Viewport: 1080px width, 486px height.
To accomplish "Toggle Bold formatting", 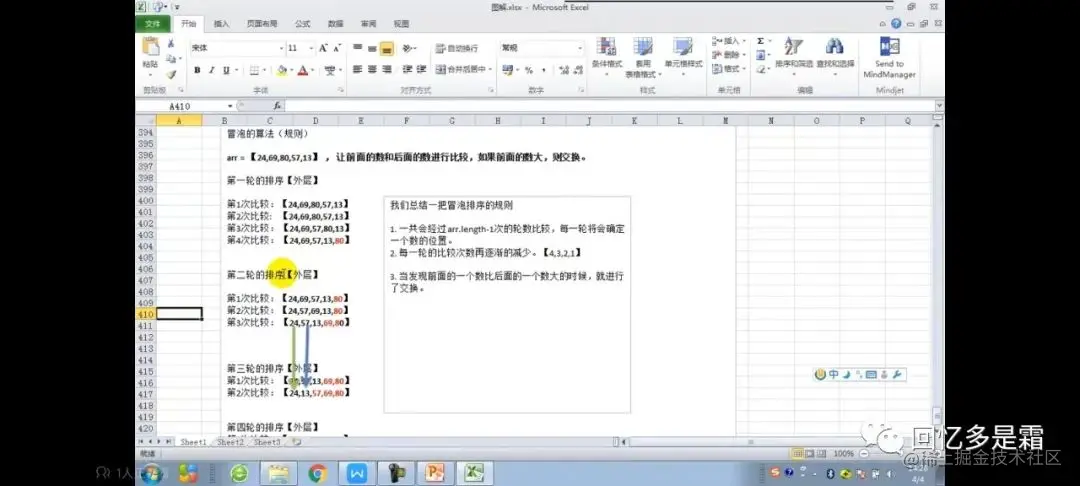I will click(197, 70).
